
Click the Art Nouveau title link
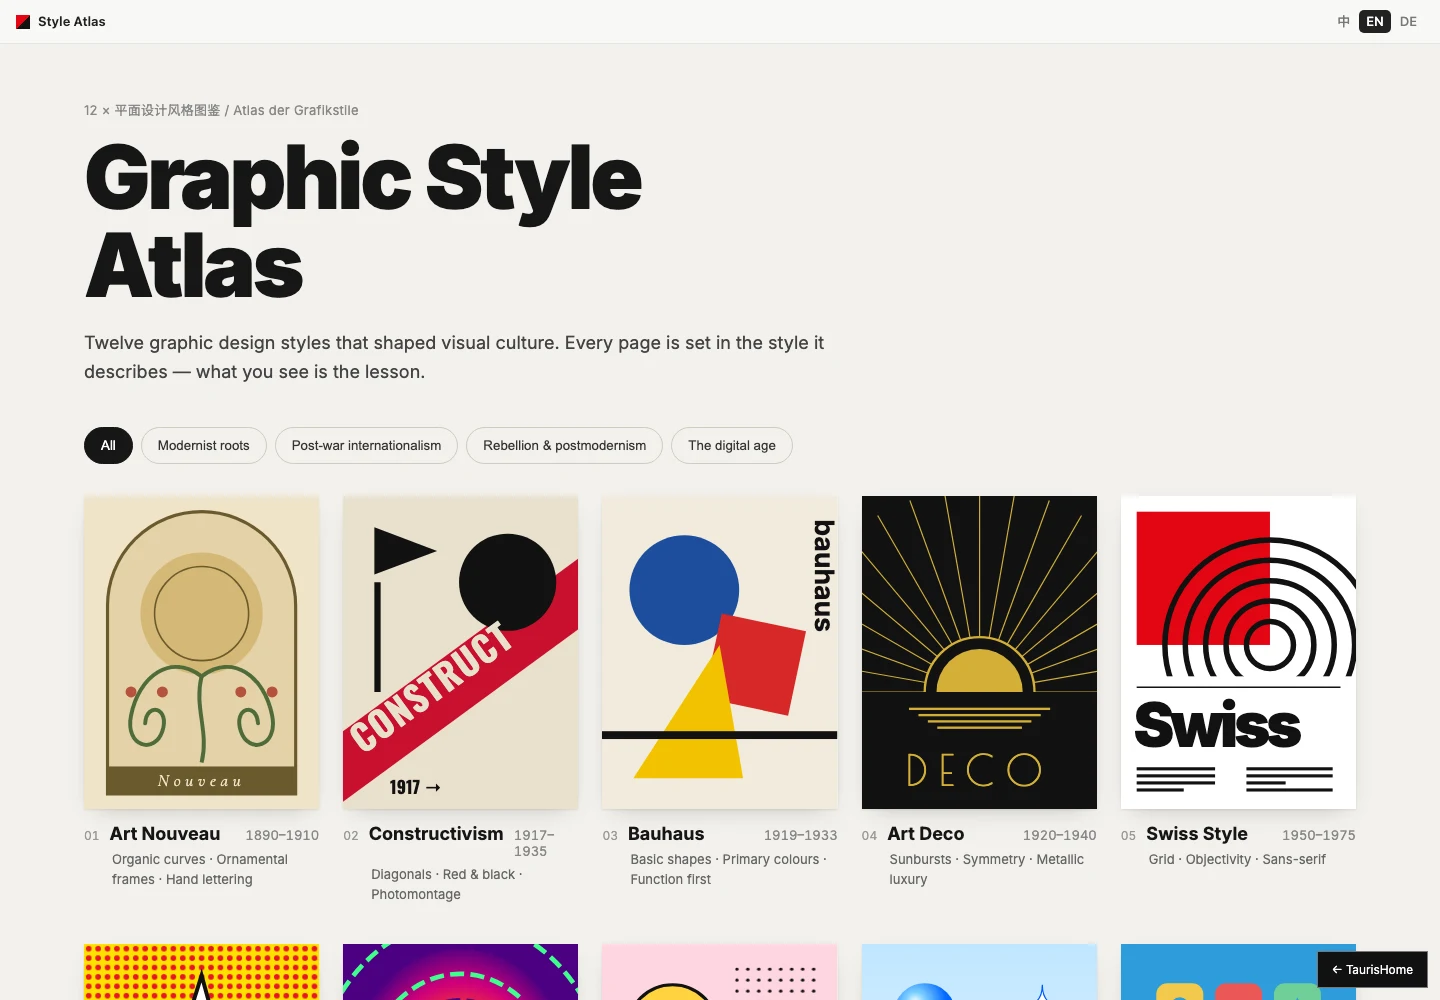pyautogui.click(x=165, y=834)
